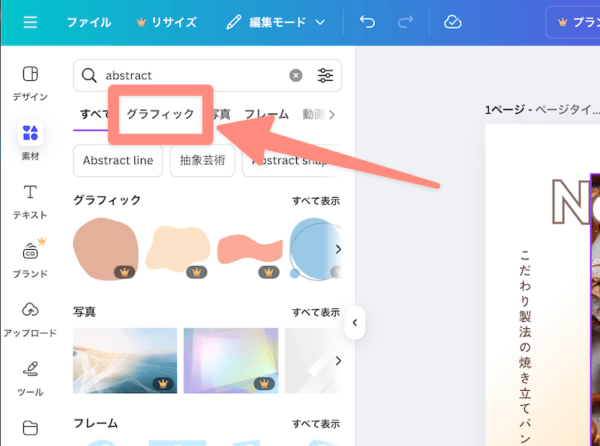Open the ファイル menu
The width and height of the screenshot is (600, 446).
click(x=89, y=22)
